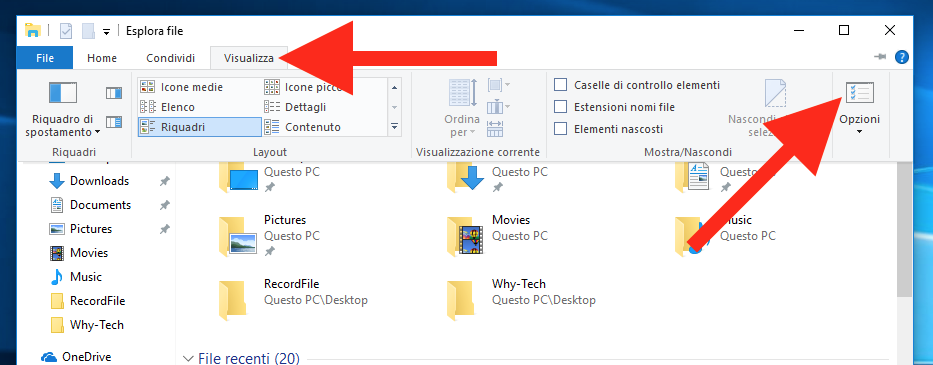This screenshot has width=933, height=365.
Task: Click the Downloads pin icon in sidebar
Action: pos(165,181)
